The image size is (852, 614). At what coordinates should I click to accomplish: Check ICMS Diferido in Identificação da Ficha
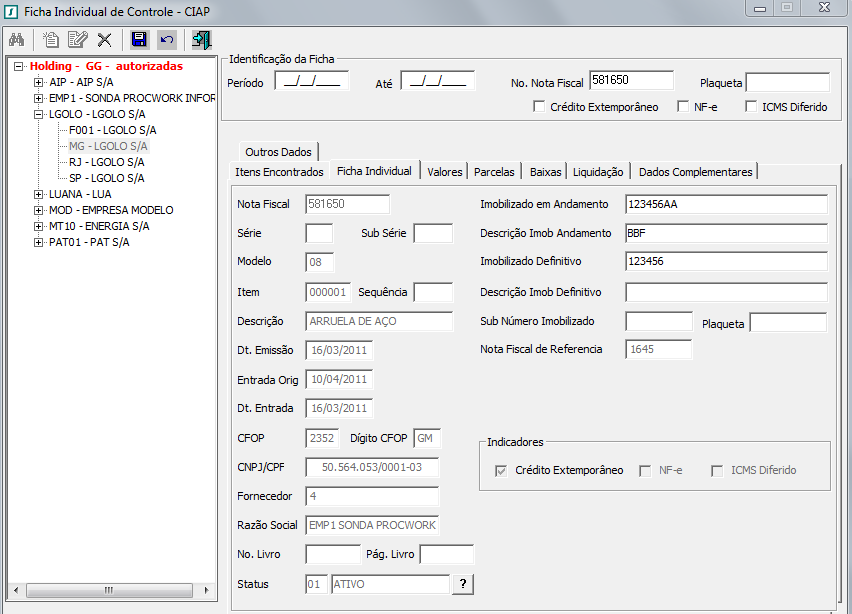[751, 107]
